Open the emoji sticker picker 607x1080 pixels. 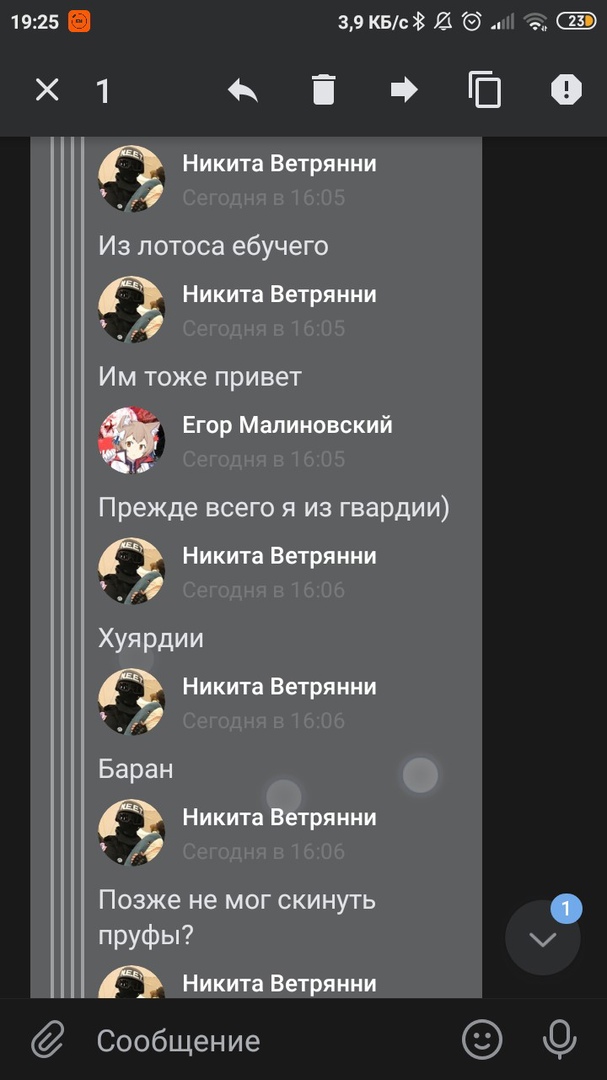(482, 1039)
